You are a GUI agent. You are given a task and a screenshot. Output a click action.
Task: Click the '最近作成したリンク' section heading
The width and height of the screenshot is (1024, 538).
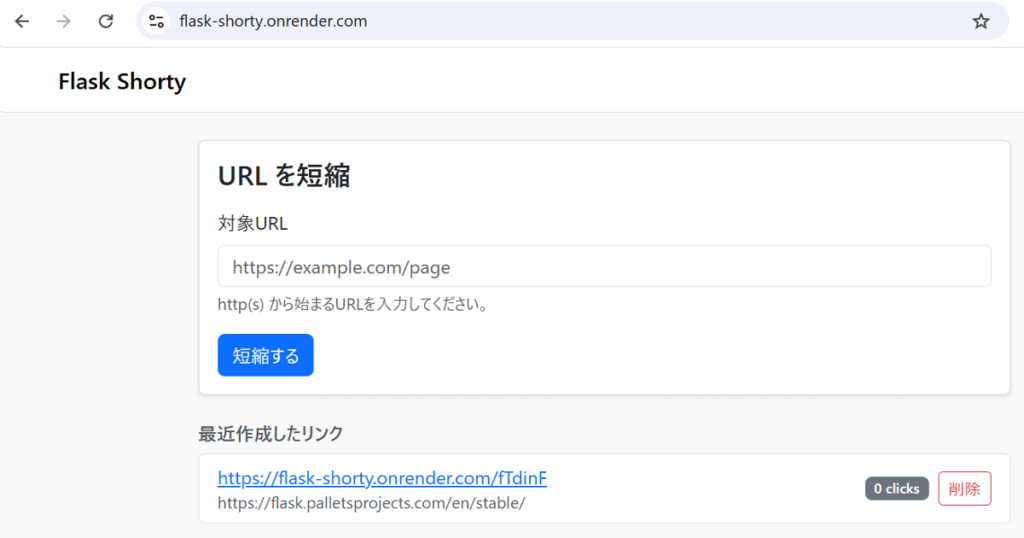pos(271,433)
